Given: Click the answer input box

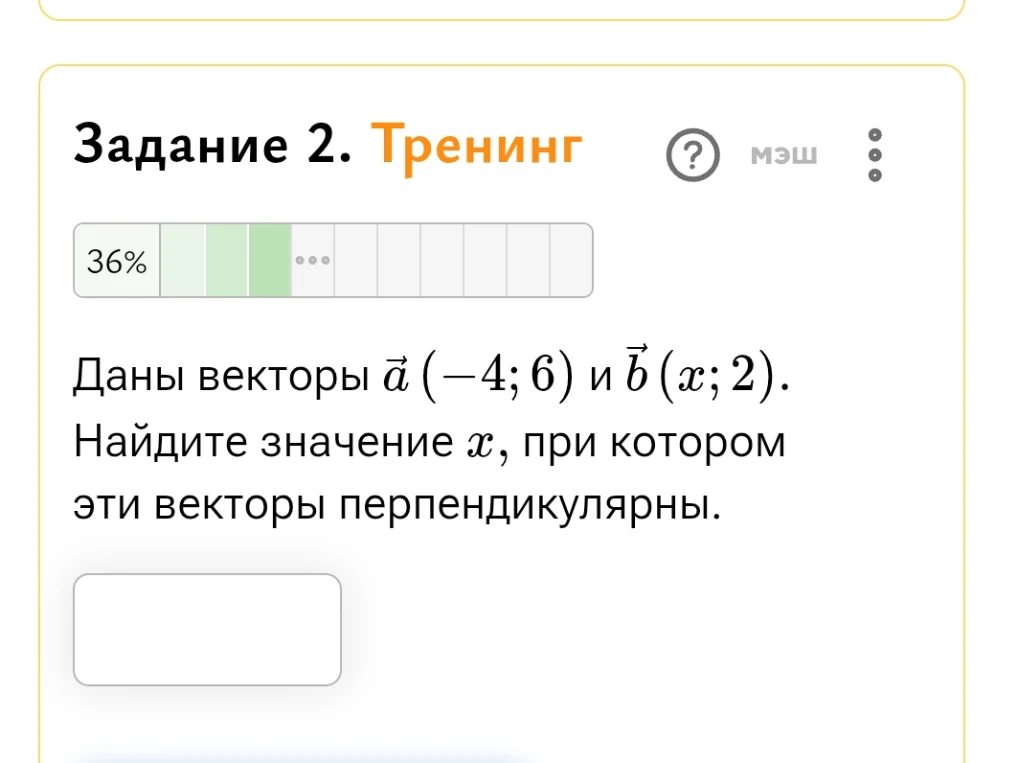Looking at the screenshot, I should pyautogui.click(x=207, y=628).
